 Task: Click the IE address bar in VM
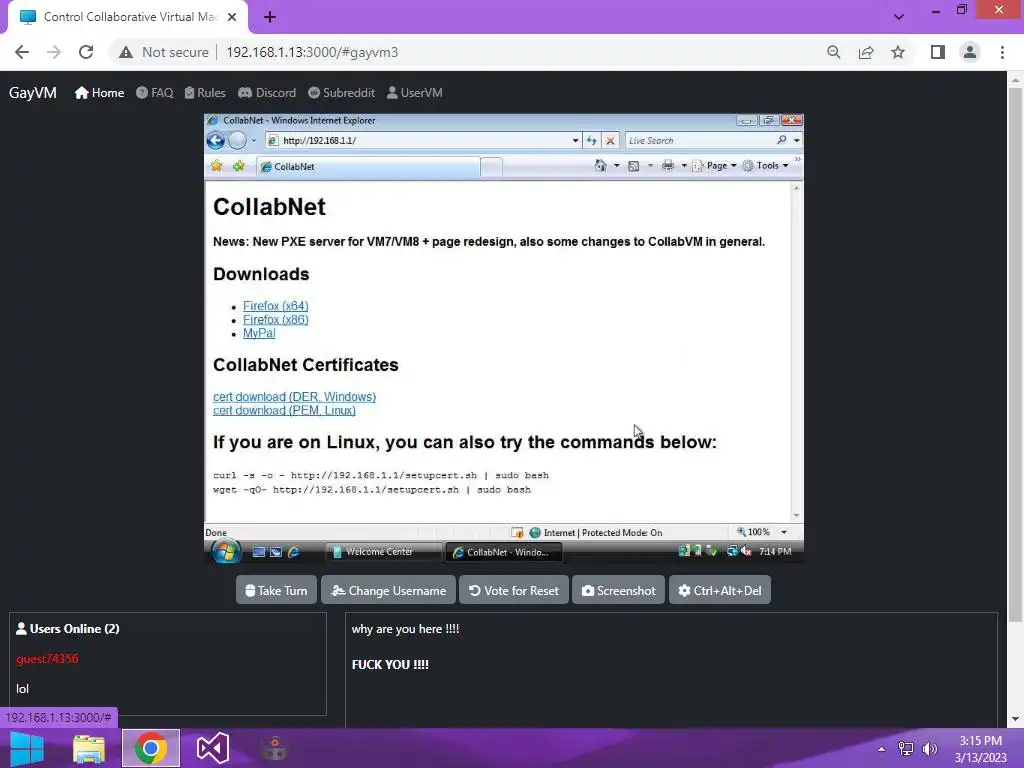click(x=418, y=140)
